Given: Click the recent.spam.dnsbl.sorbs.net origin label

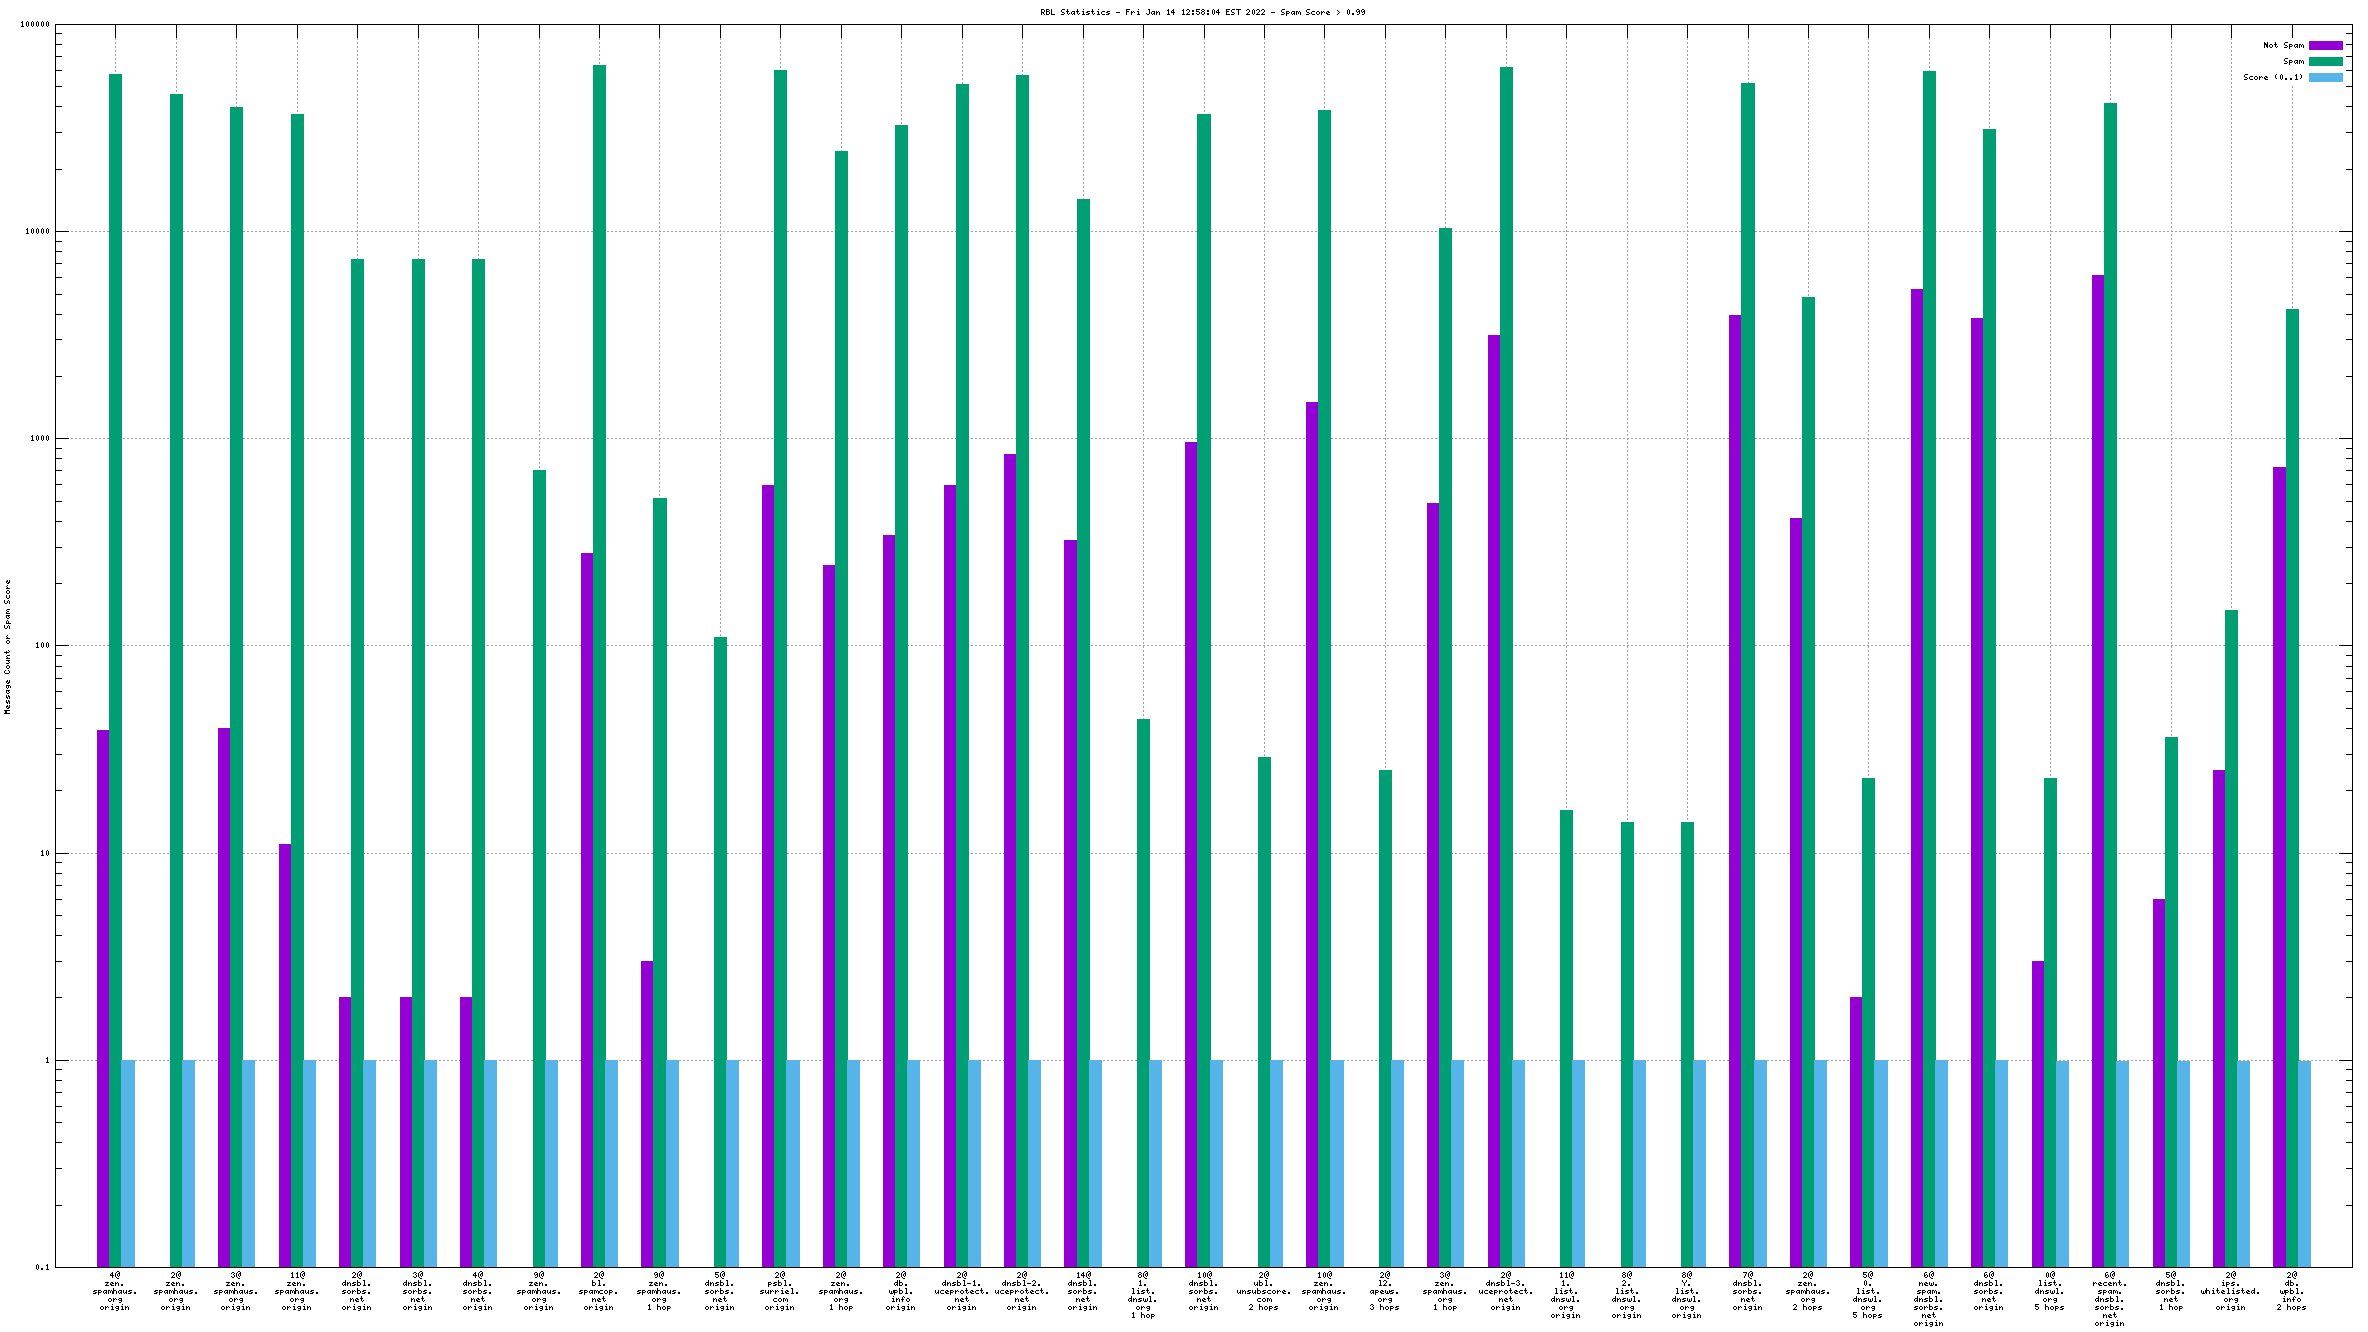Looking at the screenshot, I should click(x=2110, y=1299).
